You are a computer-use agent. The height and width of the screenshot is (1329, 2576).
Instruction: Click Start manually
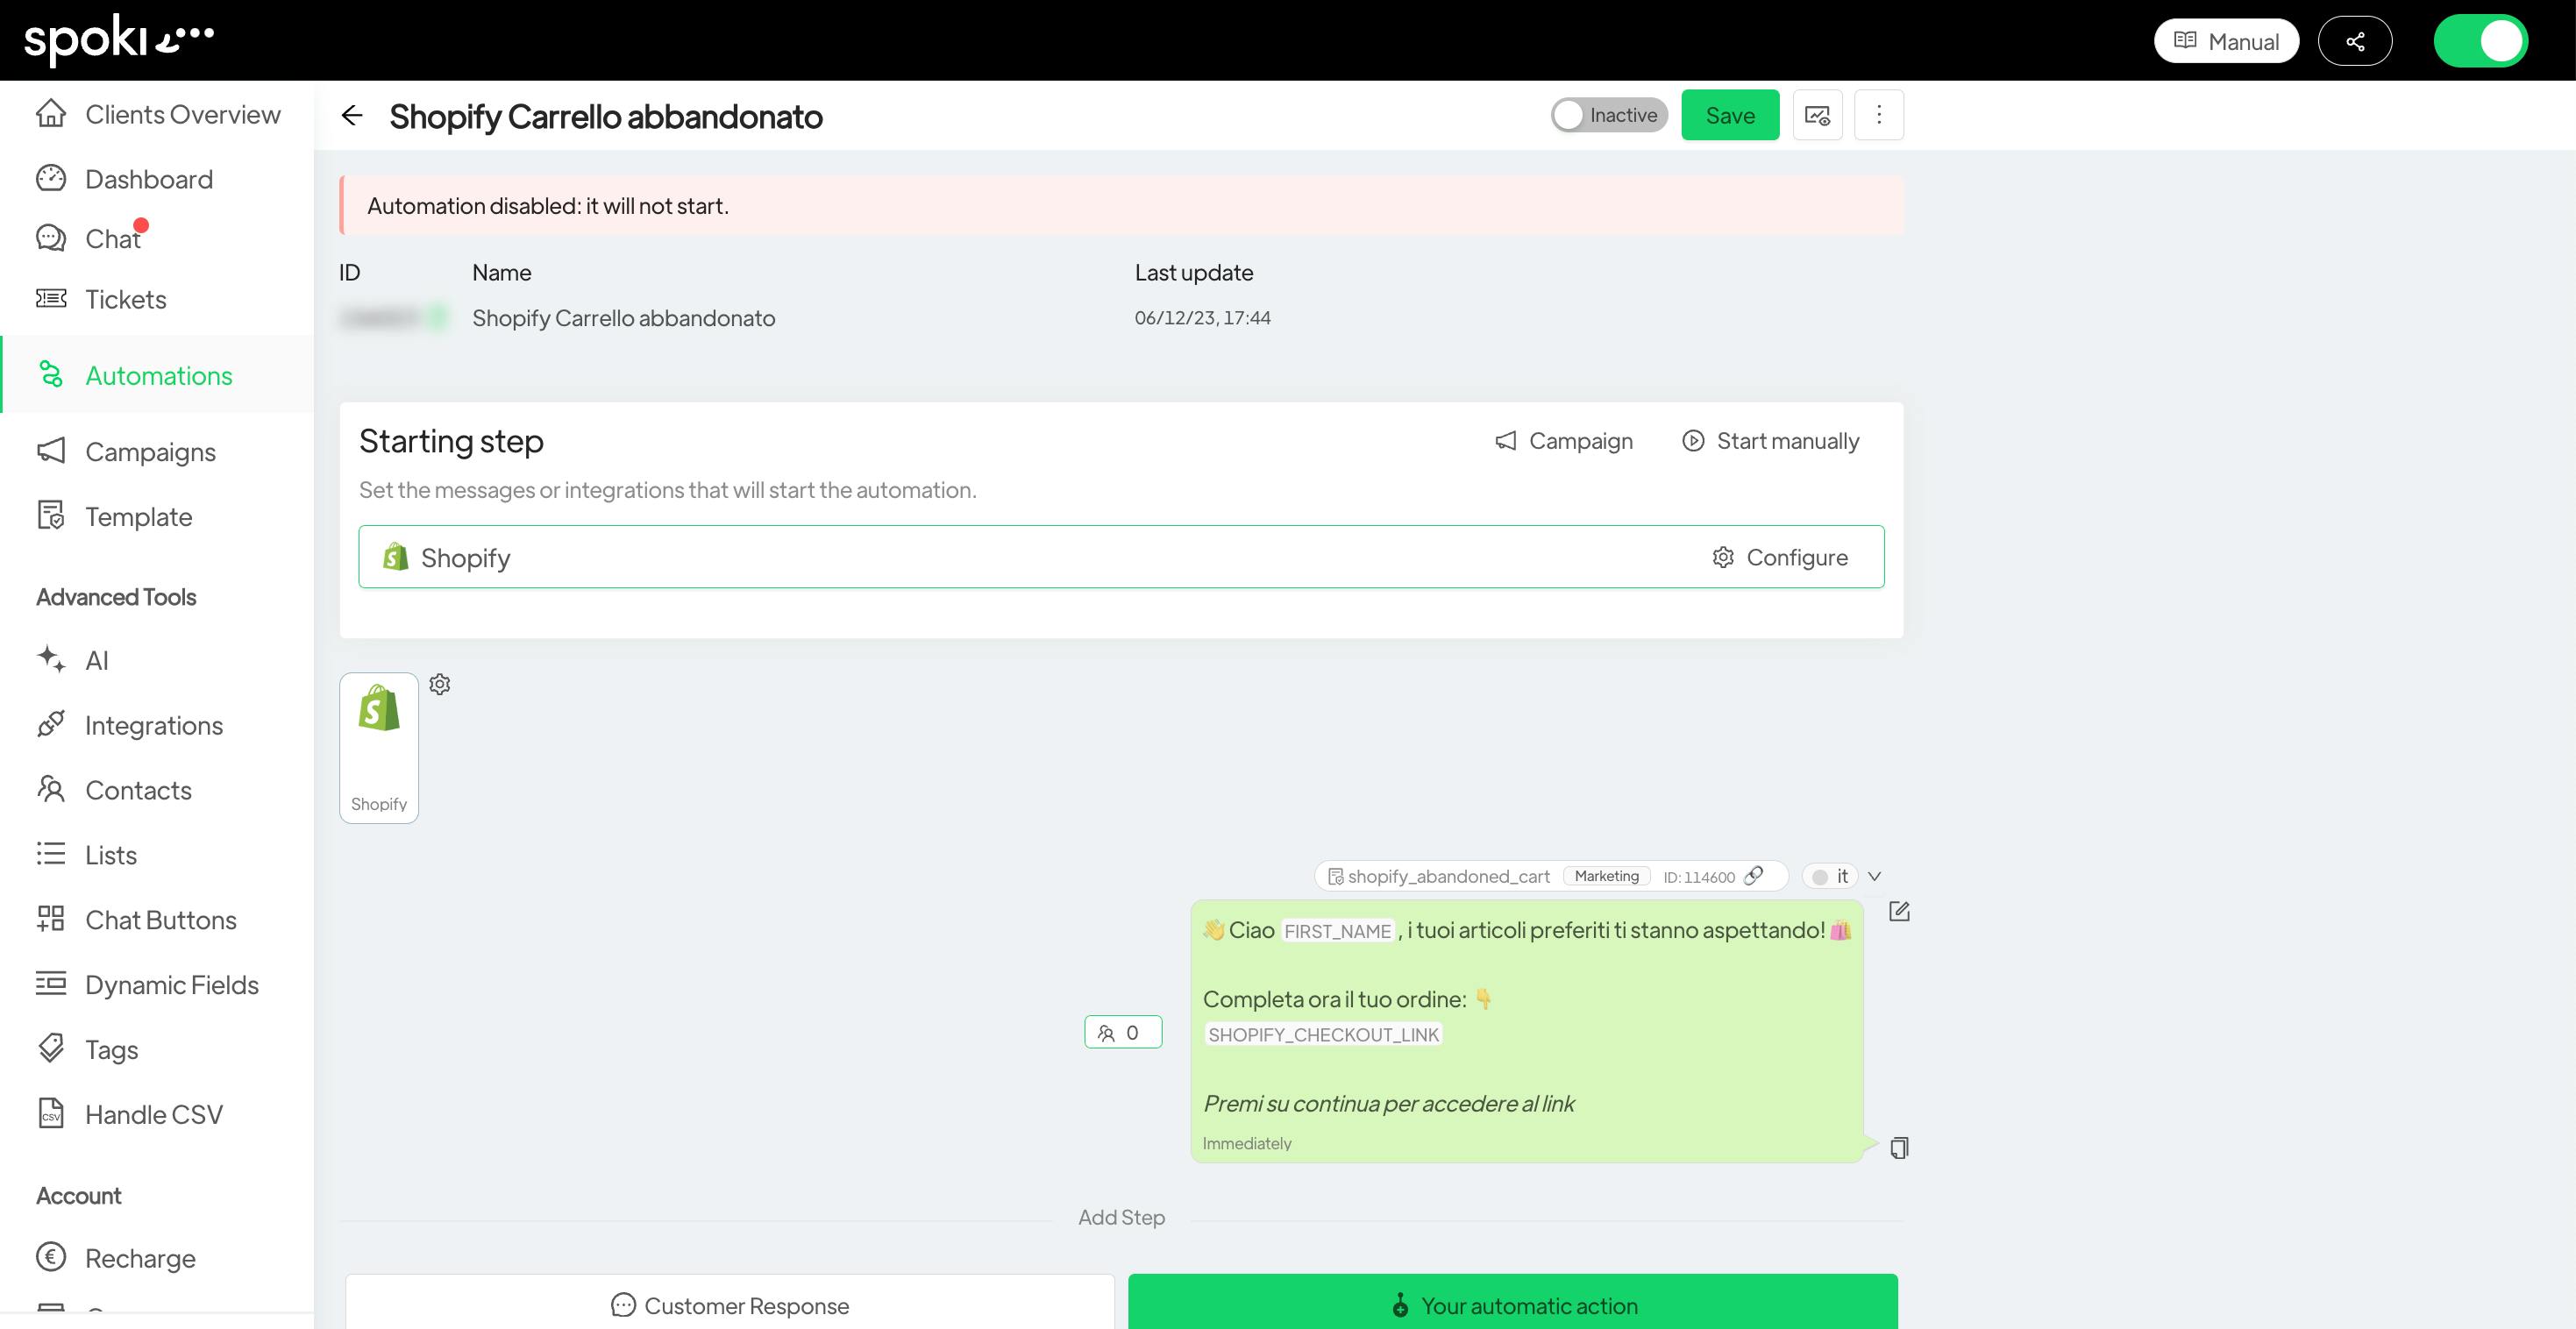click(1771, 441)
